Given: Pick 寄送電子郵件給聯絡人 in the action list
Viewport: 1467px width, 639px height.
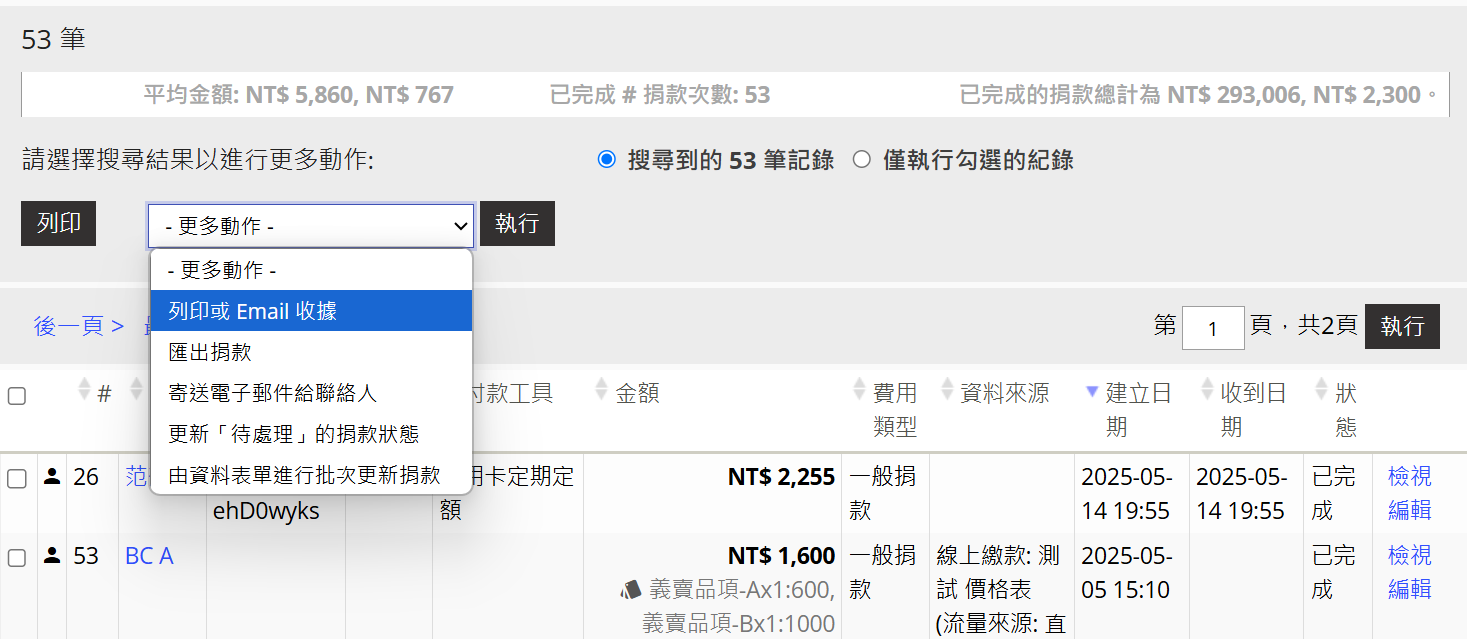Looking at the screenshot, I should (272, 393).
